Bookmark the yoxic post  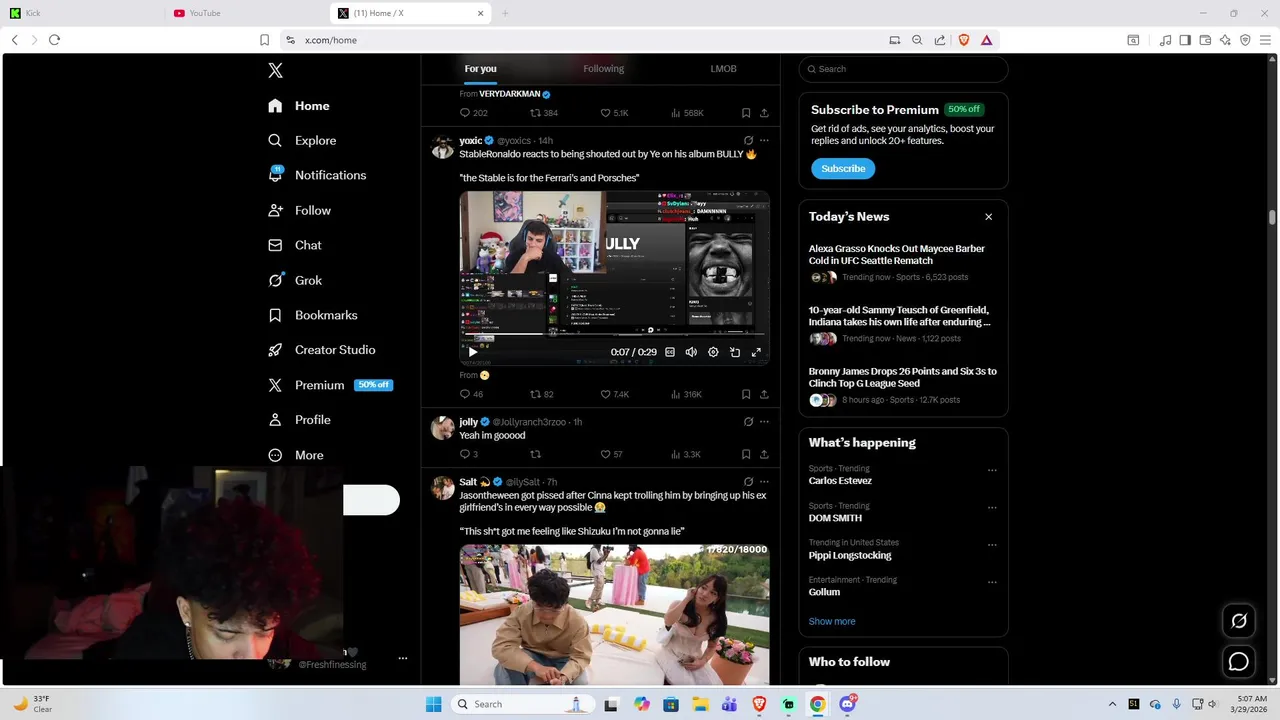[746, 394]
